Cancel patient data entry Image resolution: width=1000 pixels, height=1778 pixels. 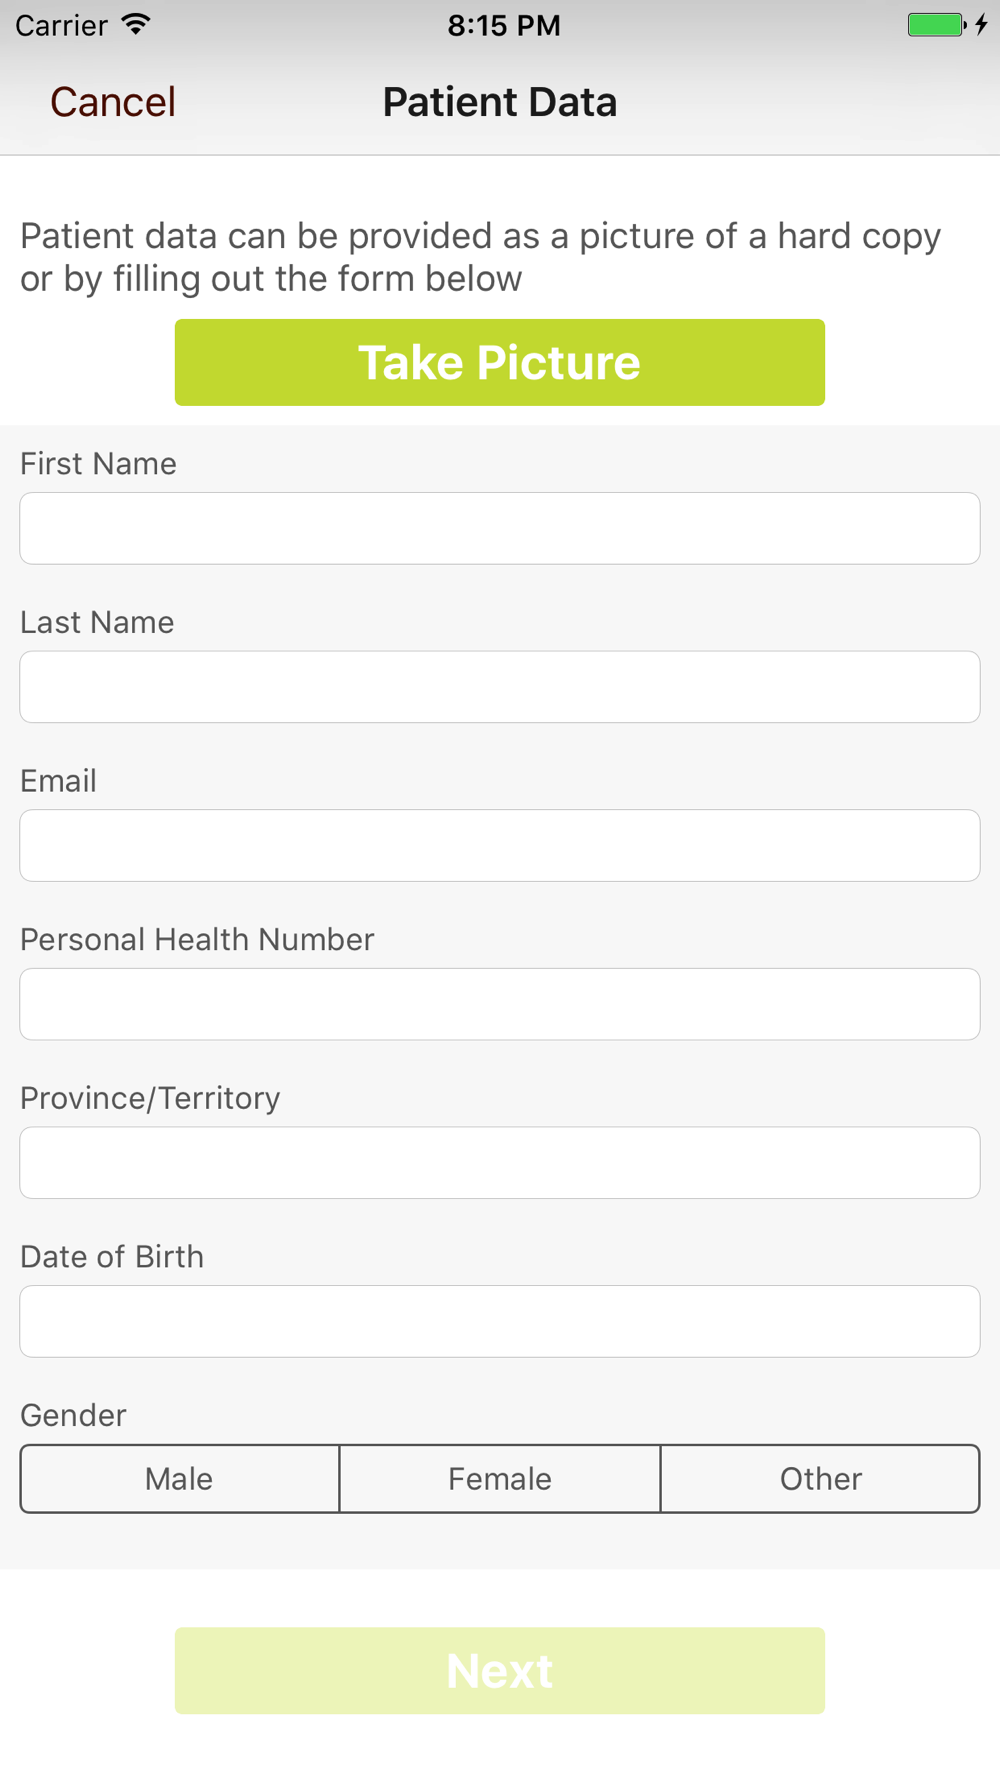[x=113, y=102]
